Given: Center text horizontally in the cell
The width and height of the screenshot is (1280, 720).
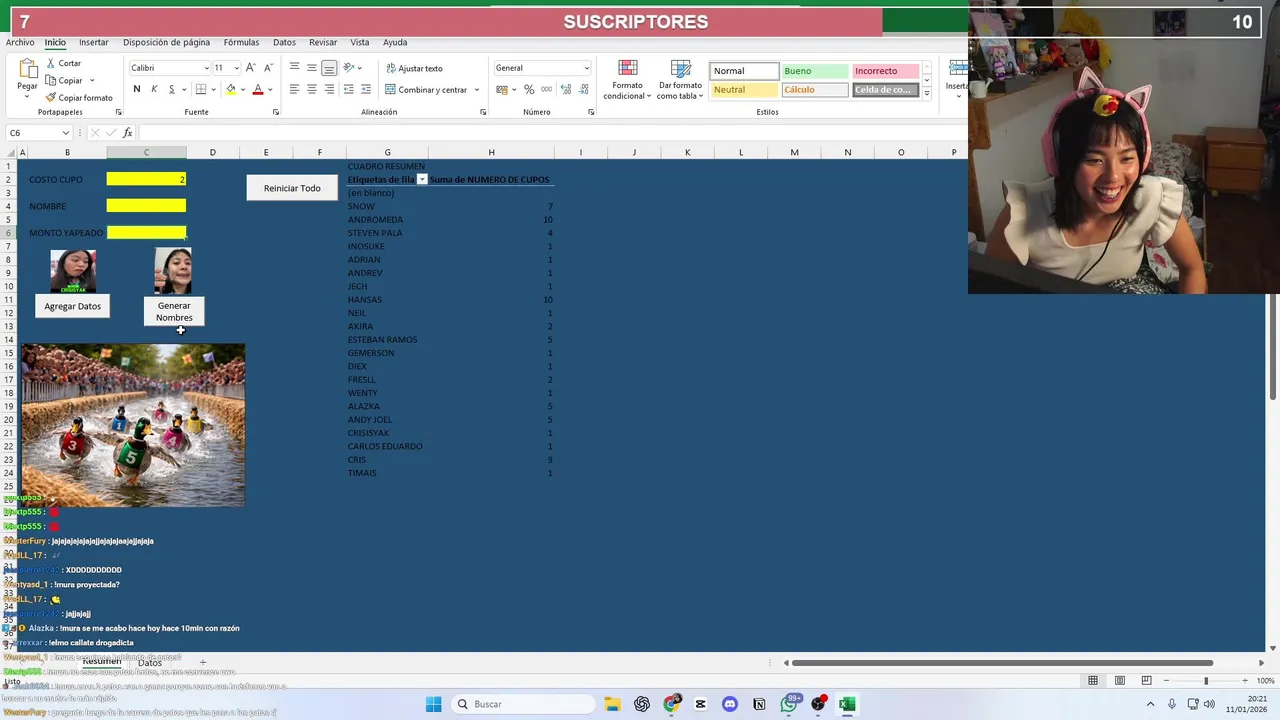Looking at the screenshot, I should (312, 89).
